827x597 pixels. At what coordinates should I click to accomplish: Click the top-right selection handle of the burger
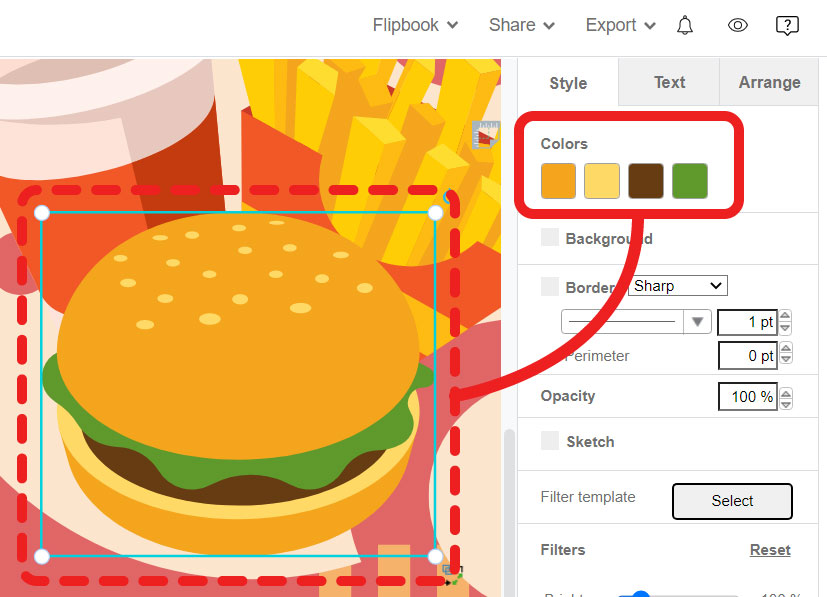coord(435,213)
